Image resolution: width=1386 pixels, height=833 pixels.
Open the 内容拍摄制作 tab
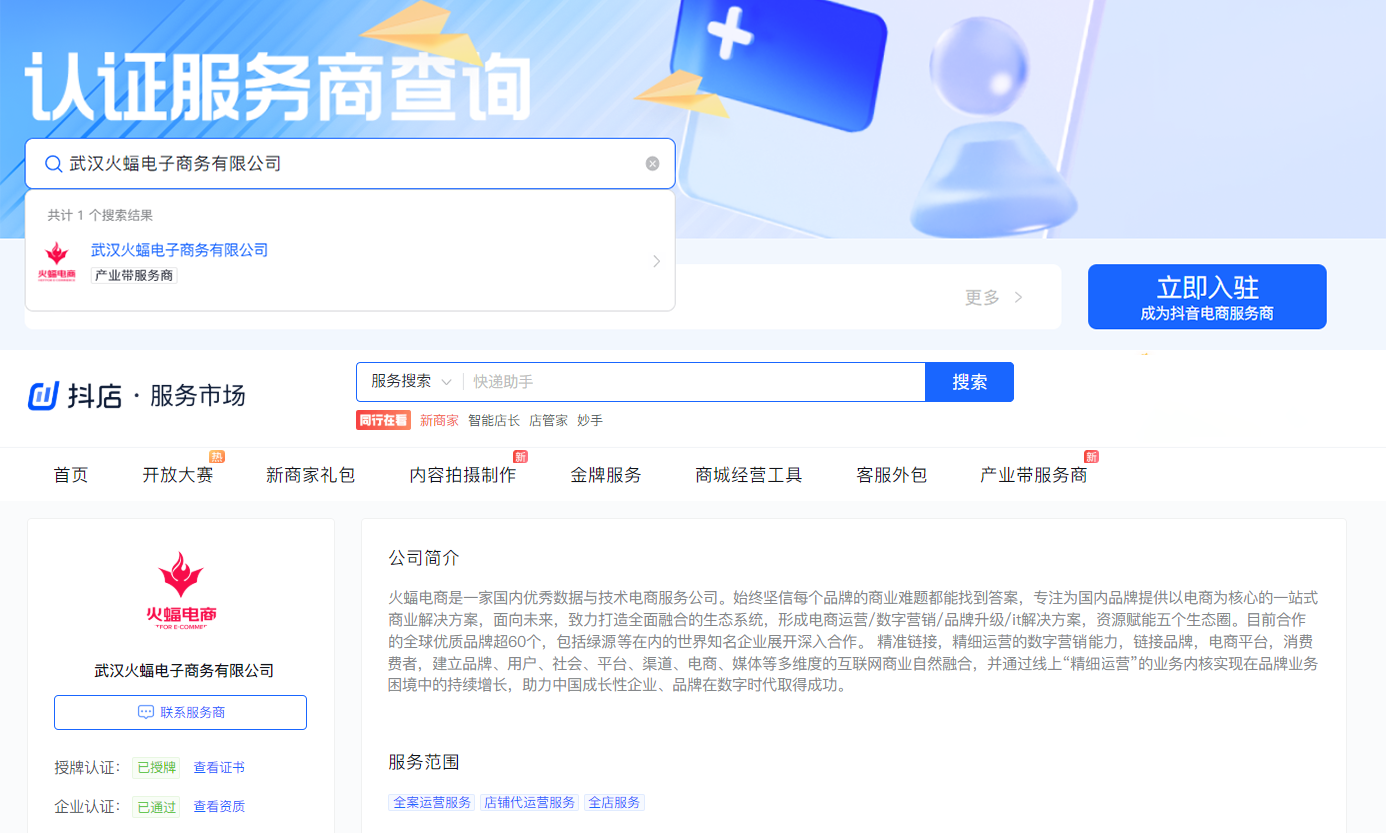point(463,475)
